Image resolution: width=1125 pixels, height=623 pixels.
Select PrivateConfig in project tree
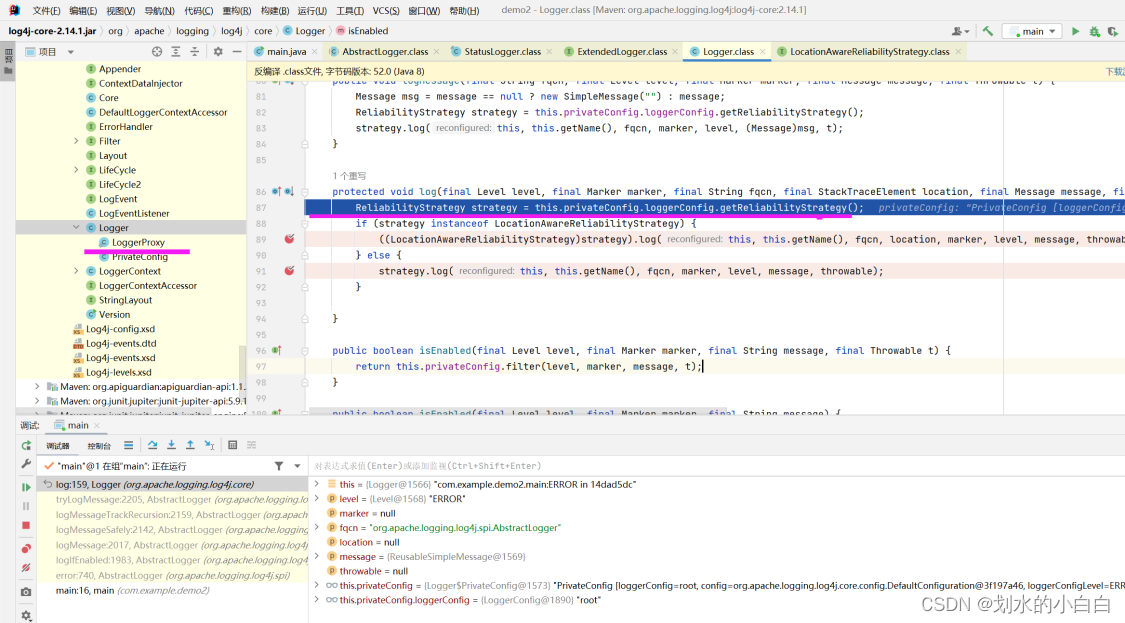pos(139,256)
